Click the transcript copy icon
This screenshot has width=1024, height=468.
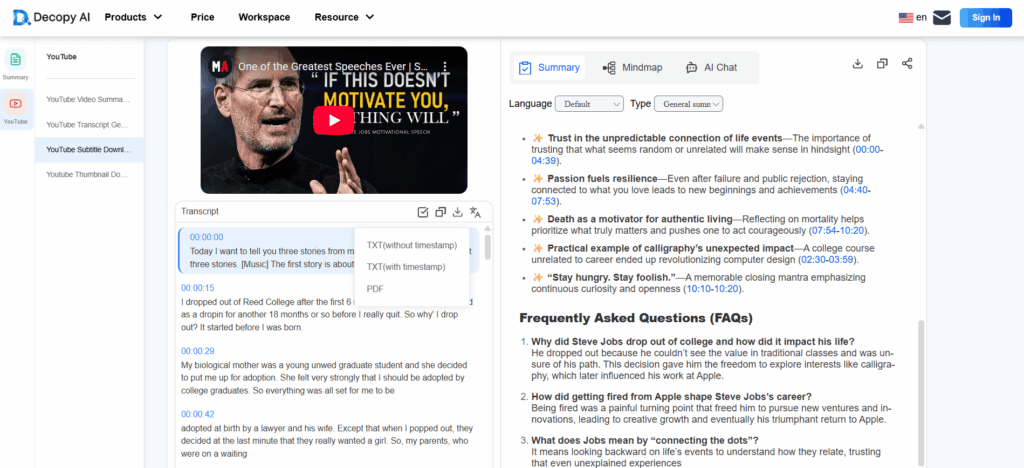coord(441,212)
